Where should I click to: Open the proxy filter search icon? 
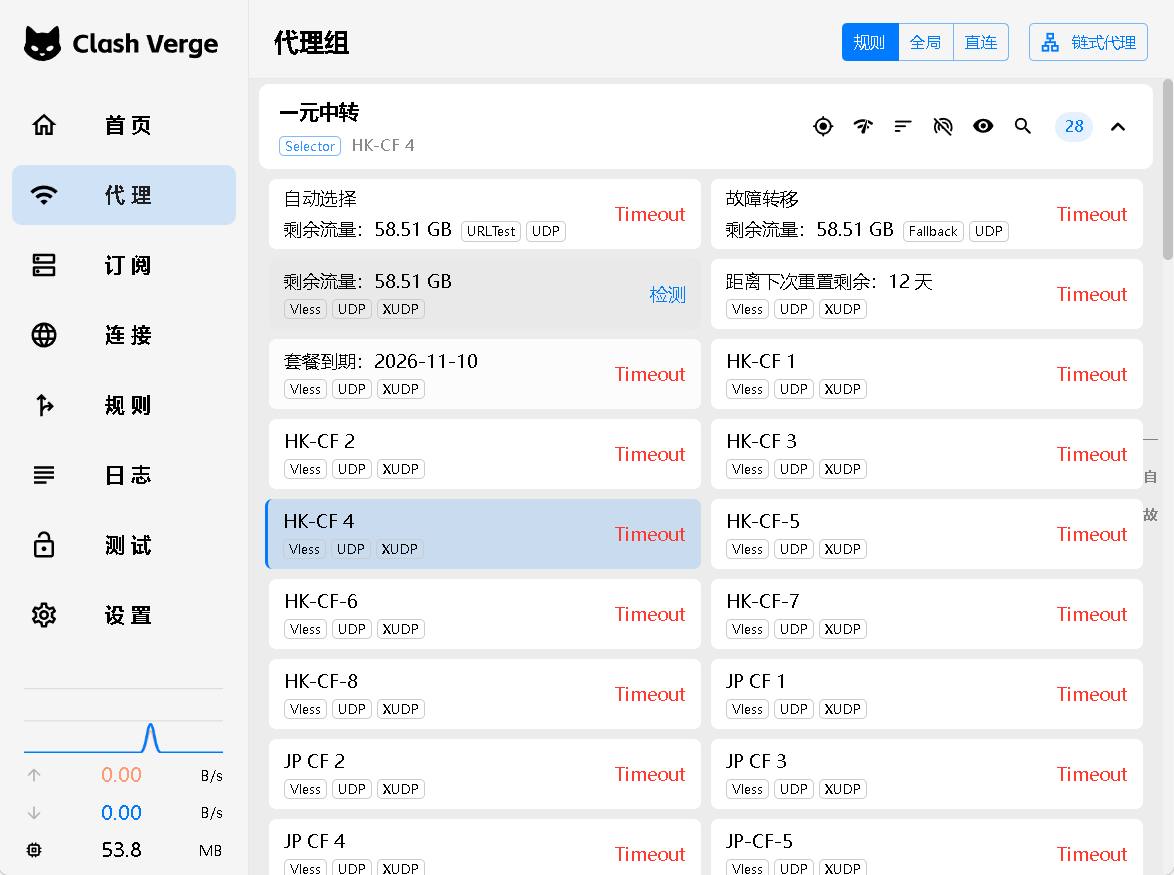[1023, 126]
